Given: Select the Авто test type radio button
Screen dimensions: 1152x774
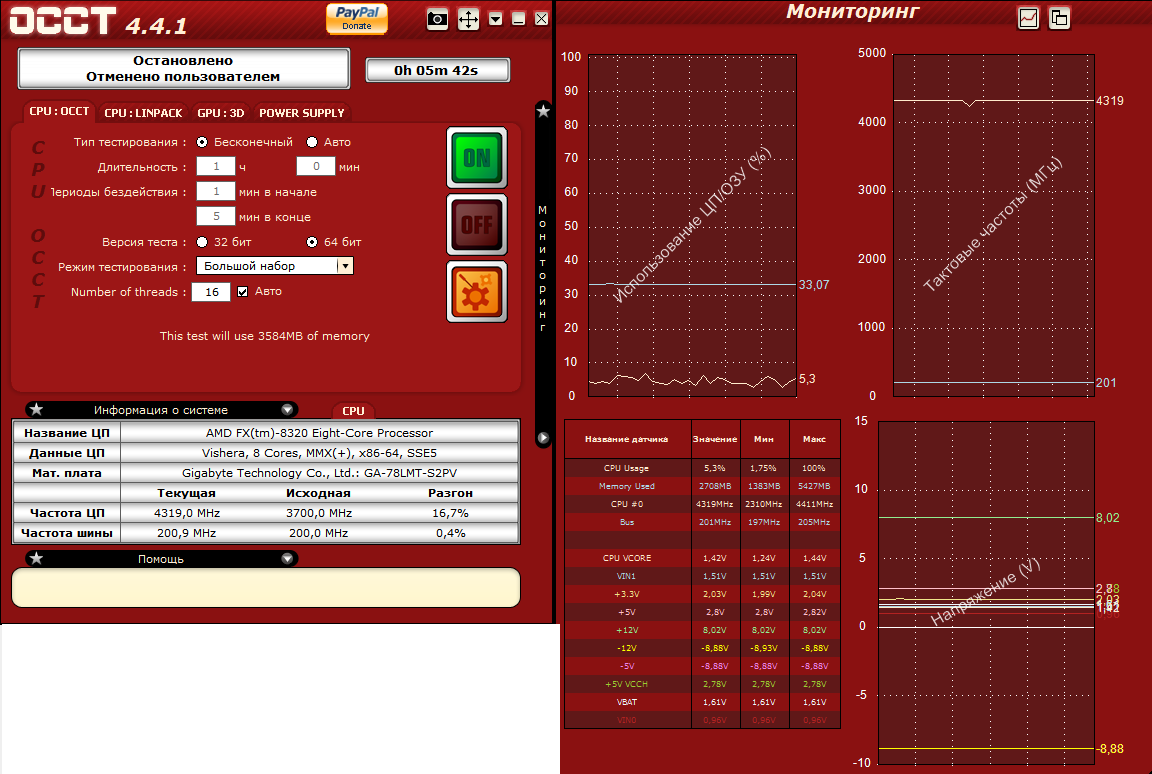Looking at the screenshot, I should coord(312,142).
